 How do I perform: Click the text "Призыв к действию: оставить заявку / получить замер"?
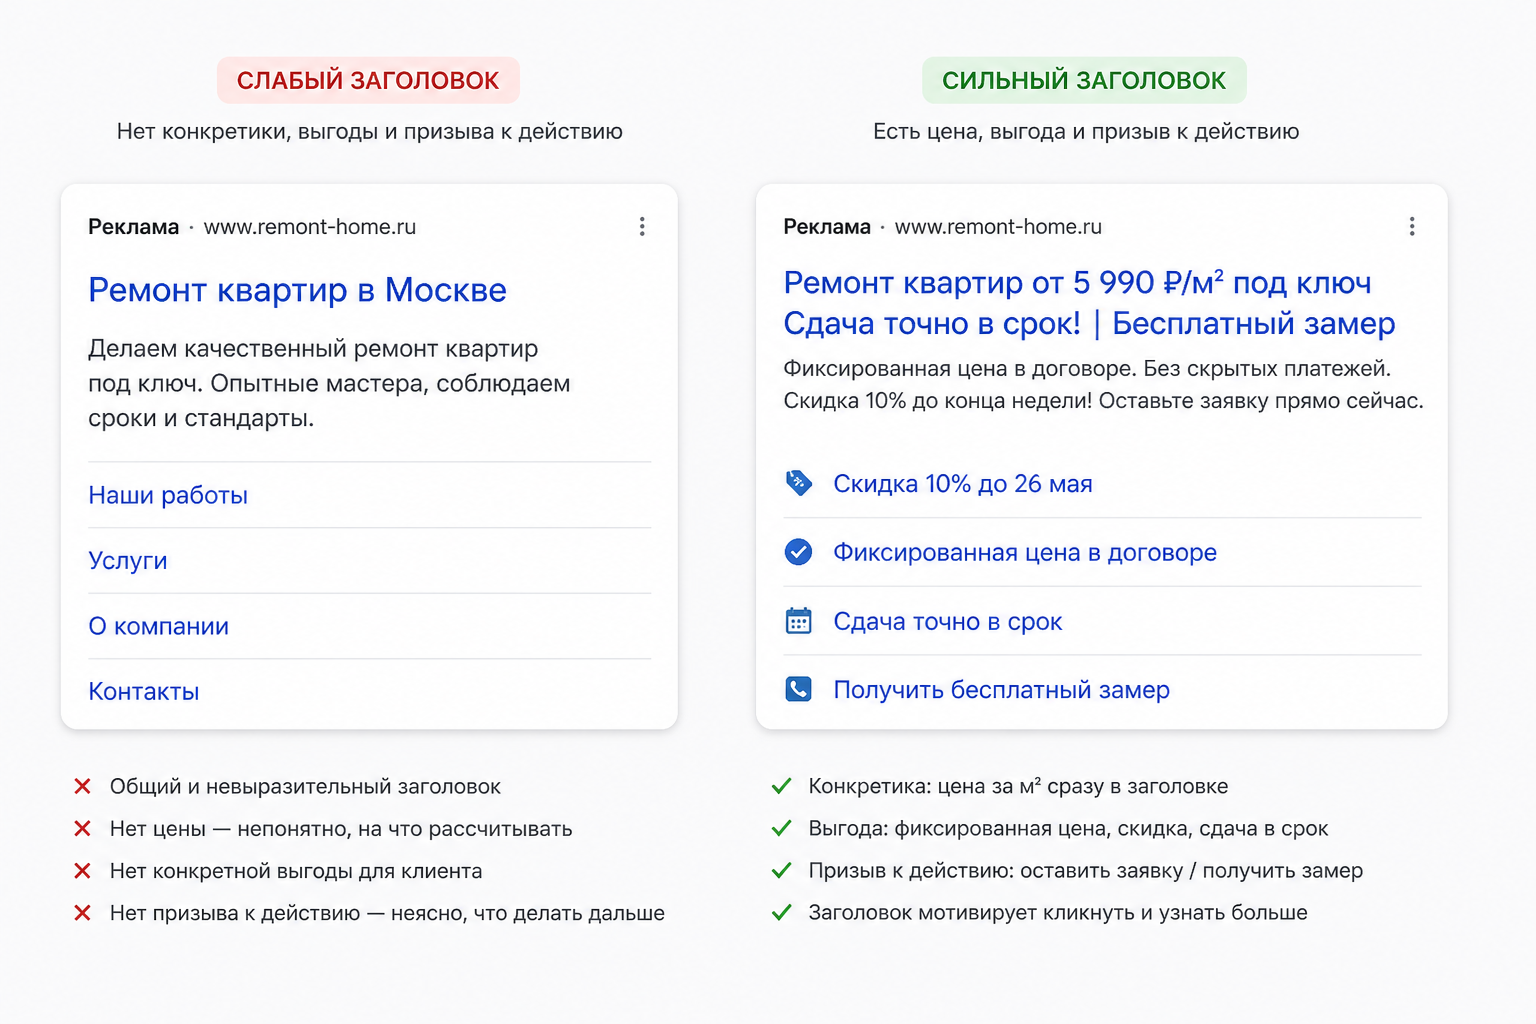click(x=1086, y=870)
